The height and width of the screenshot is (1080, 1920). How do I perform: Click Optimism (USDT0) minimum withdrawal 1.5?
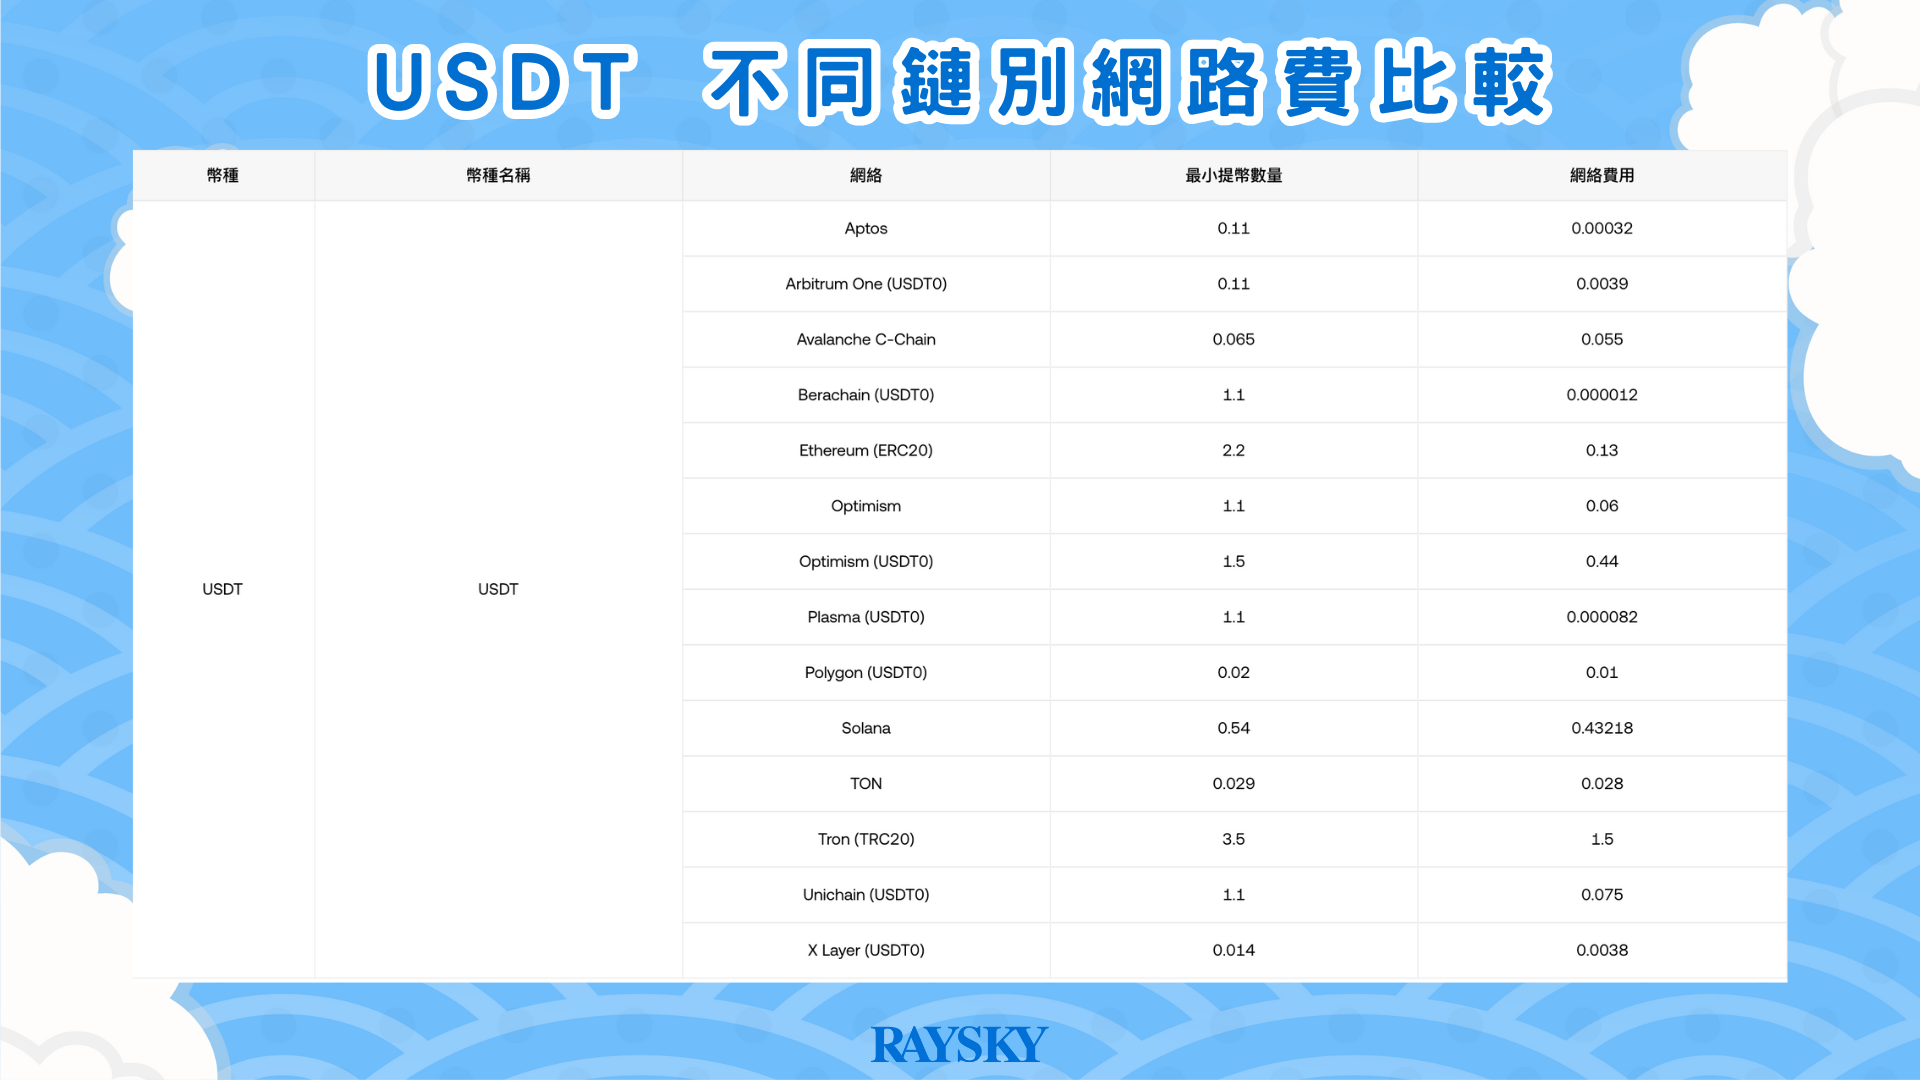[1233, 561]
